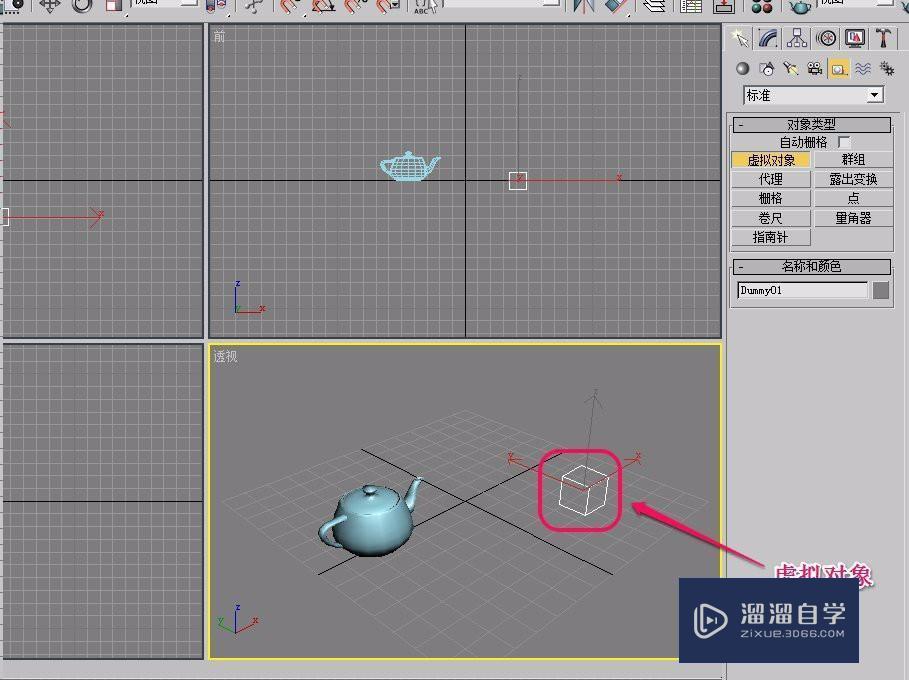Select the Cameras category icon
Screen dimensions: 909x680
[815, 69]
